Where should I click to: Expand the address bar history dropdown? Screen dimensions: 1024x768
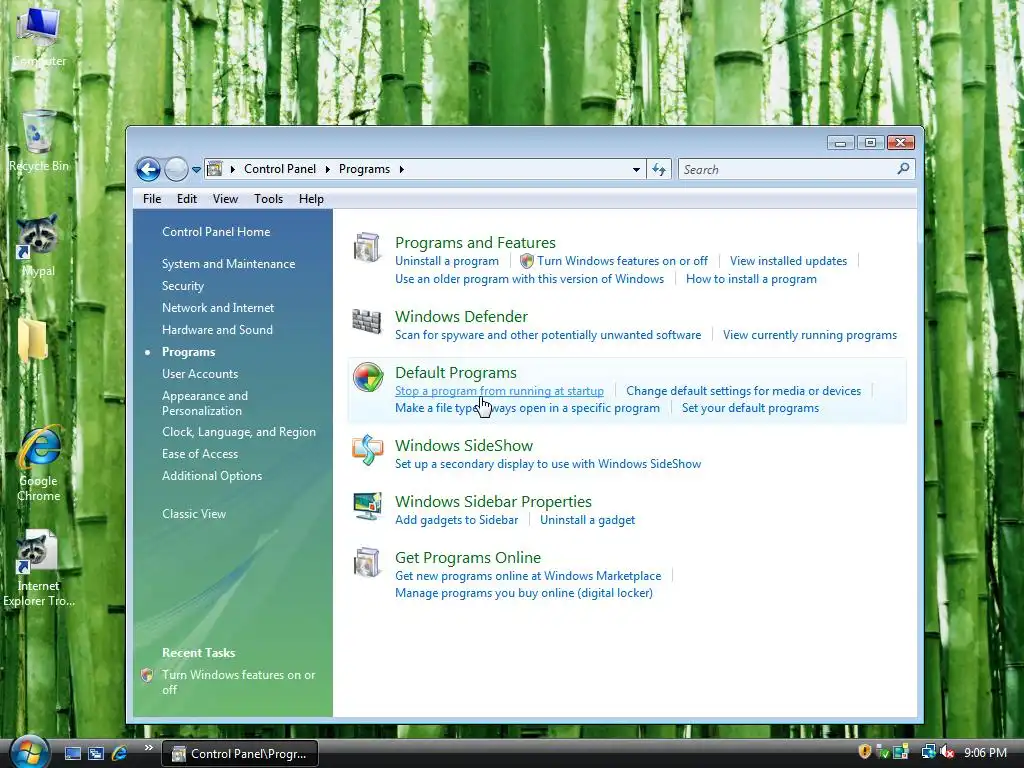coord(636,170)
